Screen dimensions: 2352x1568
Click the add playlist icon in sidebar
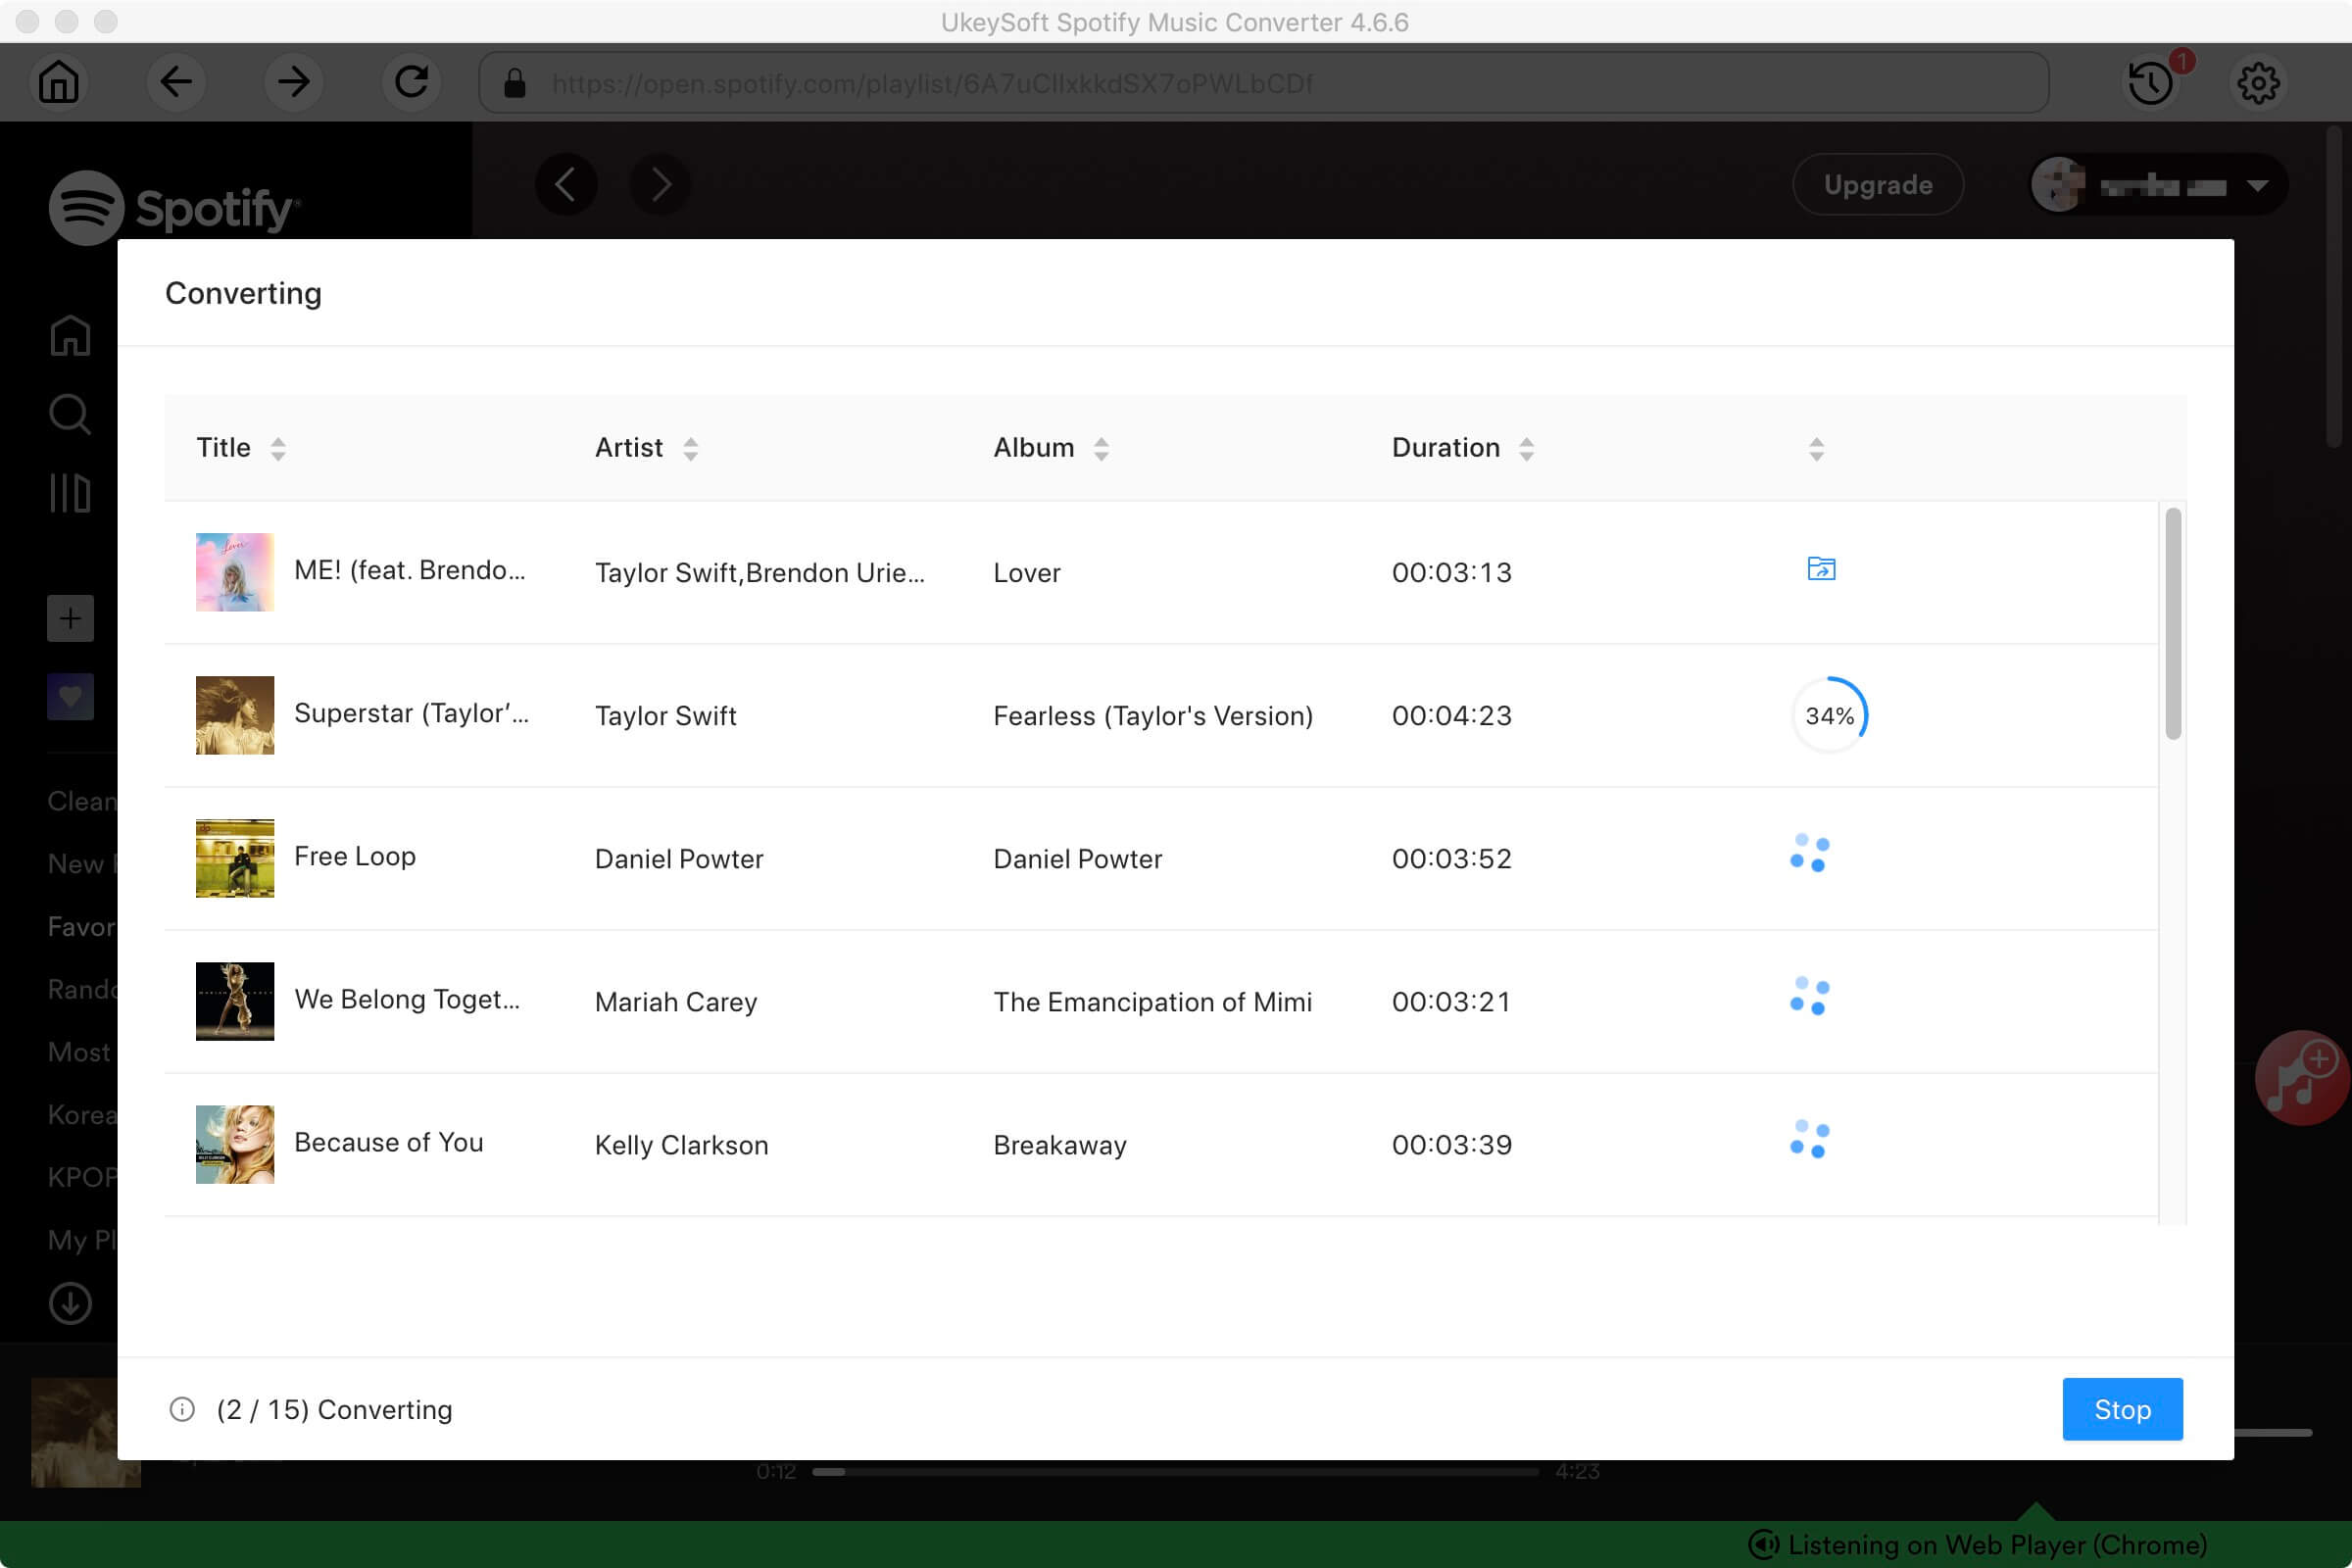tap(70, 617)
